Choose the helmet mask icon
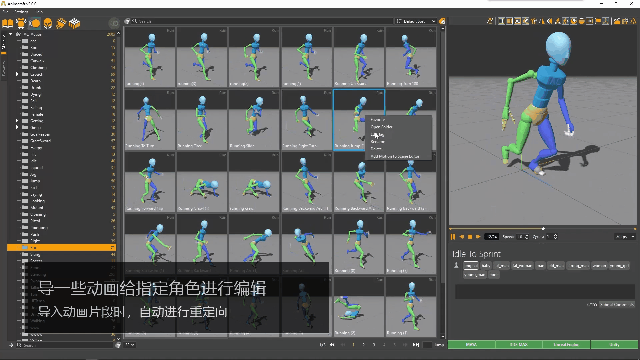Screen dimensions: 640x360 point(48,23)
